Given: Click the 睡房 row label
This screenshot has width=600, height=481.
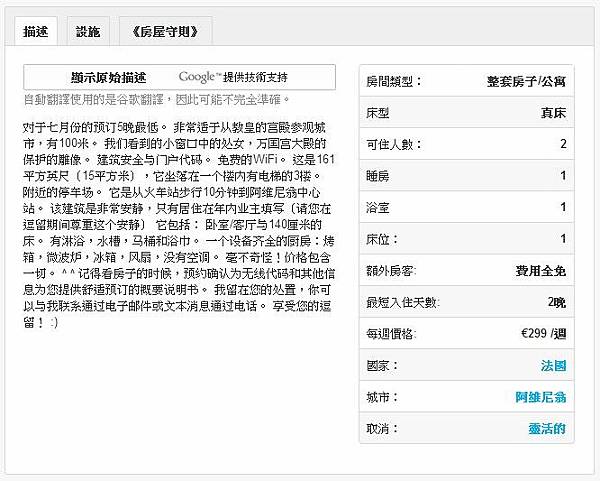Looking at the screenshot, I should (378, 176).
